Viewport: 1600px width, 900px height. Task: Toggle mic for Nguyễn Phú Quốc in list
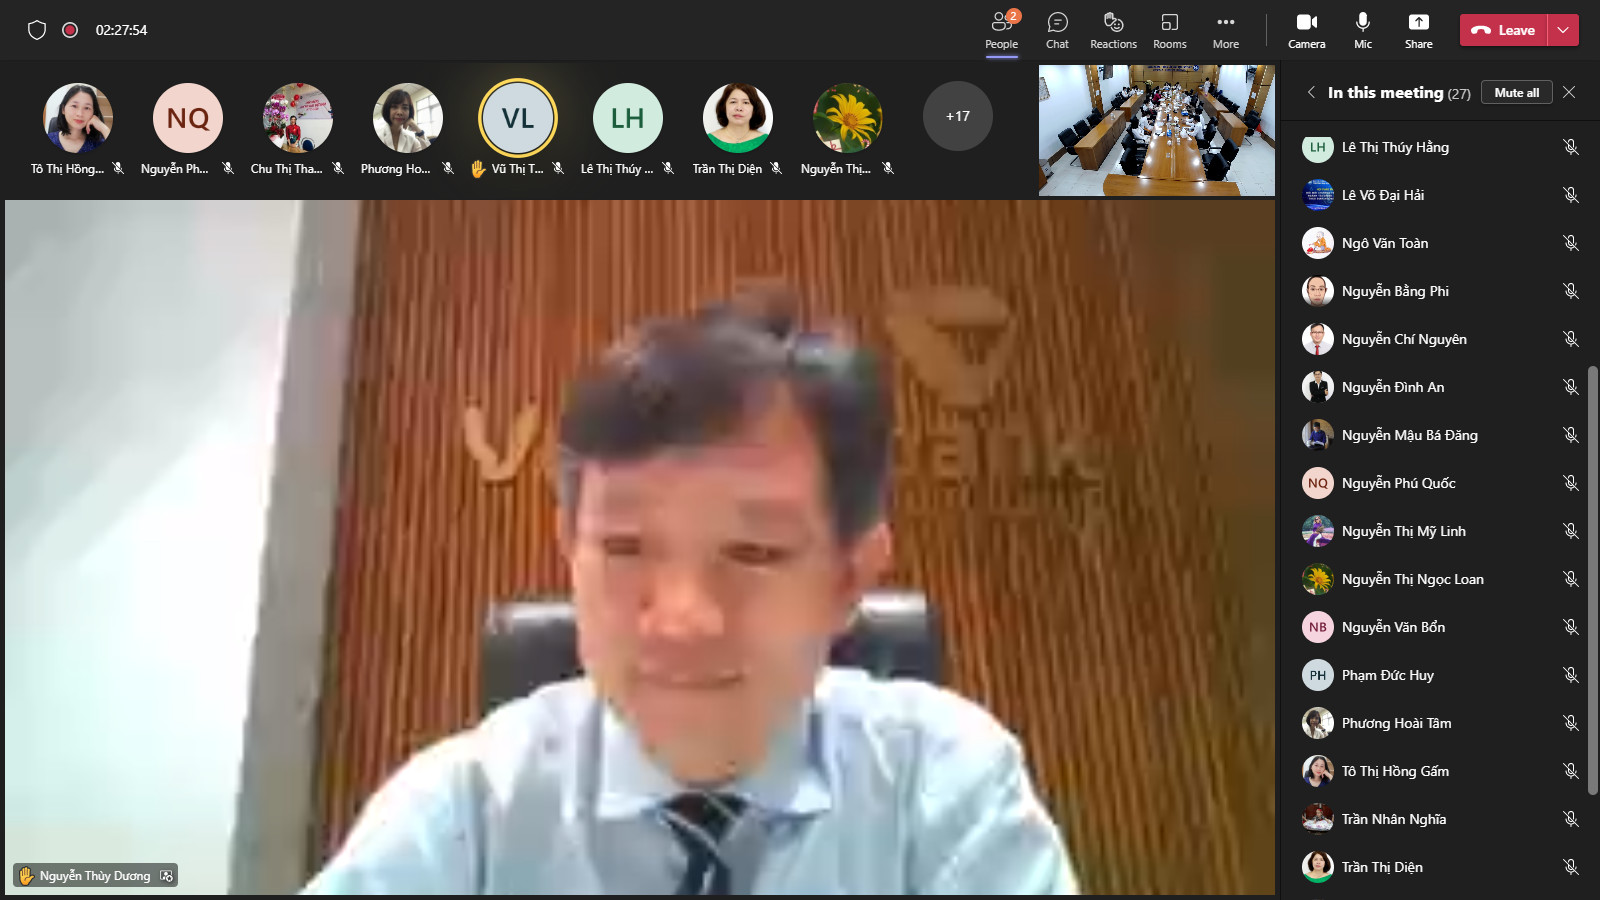(1570, 483)
